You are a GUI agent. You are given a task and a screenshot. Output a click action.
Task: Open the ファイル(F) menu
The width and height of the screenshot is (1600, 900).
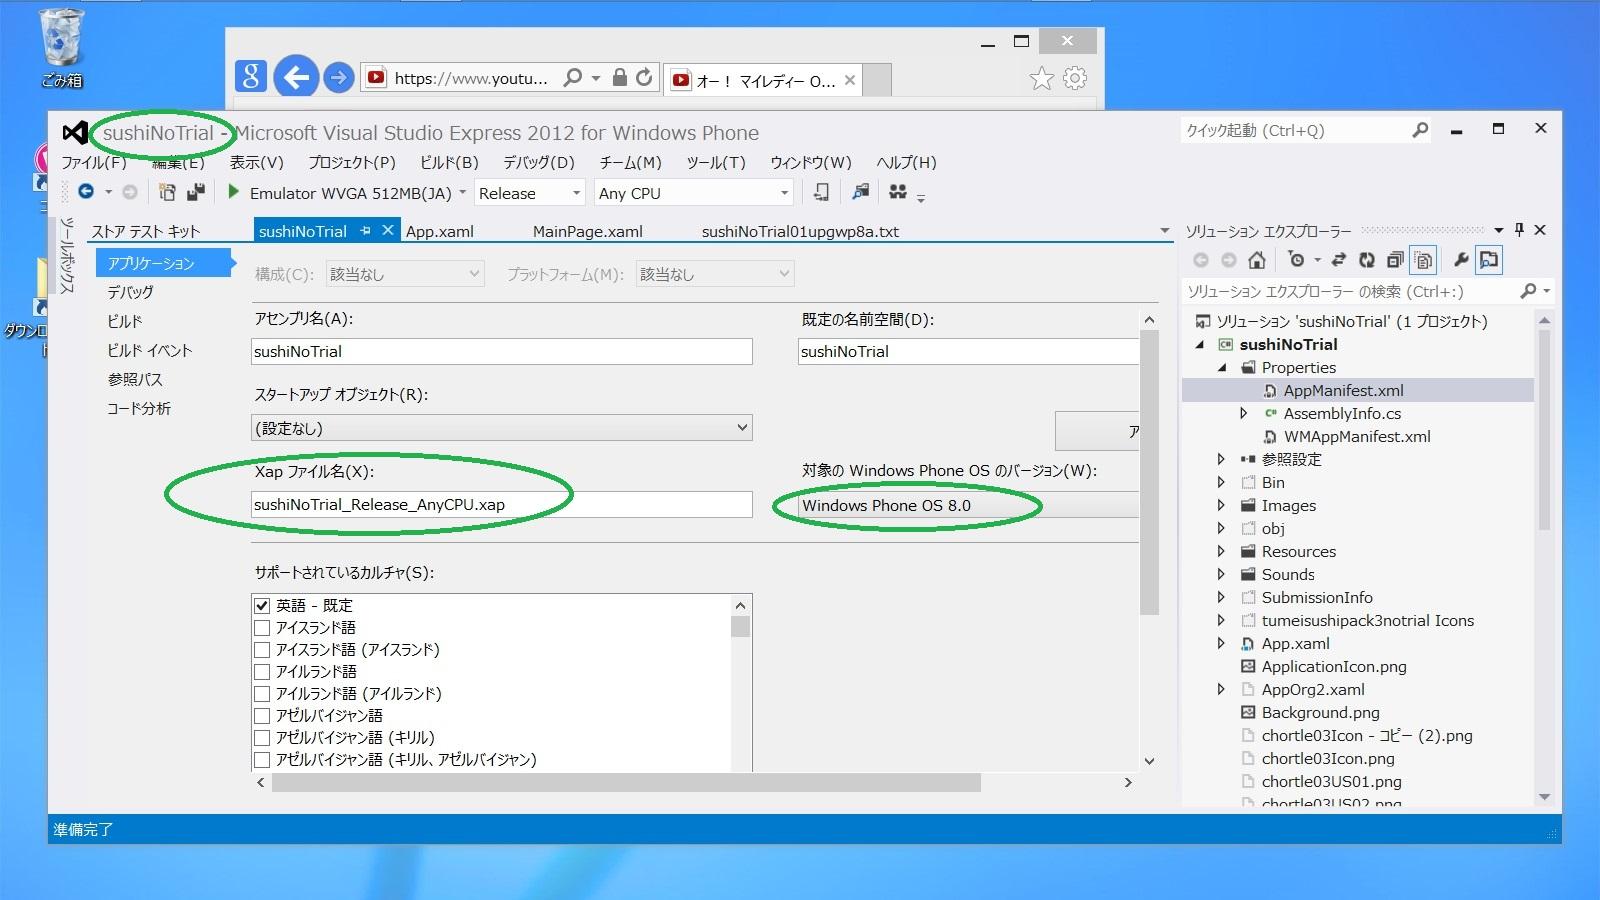(x=94, y=162)
